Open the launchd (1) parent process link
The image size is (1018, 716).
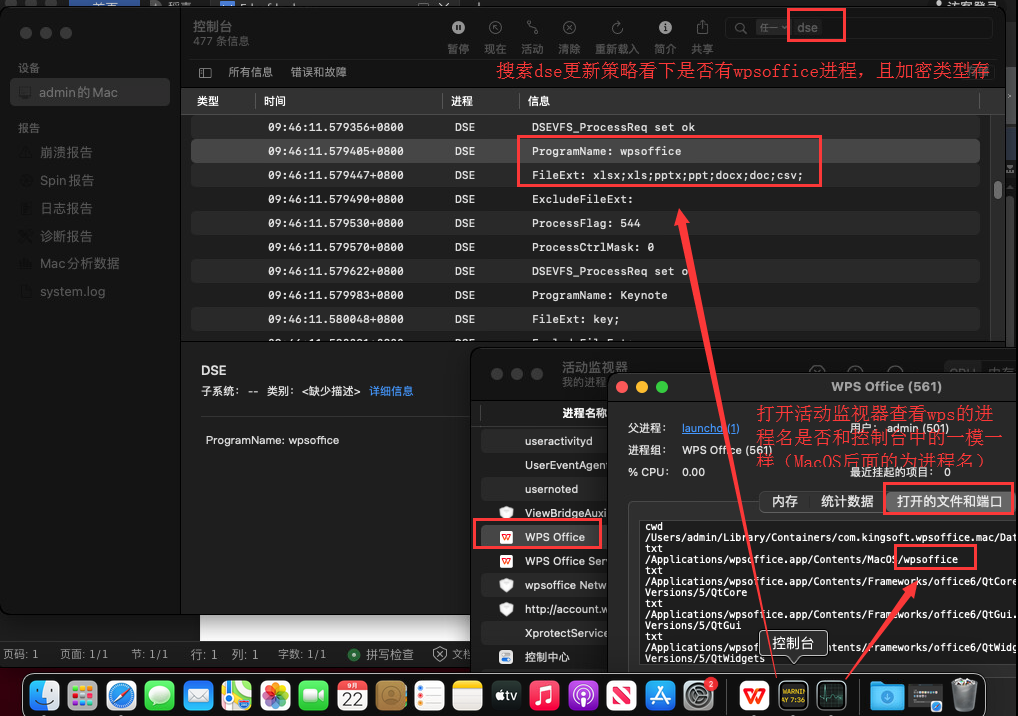pyautogui.click(x=710, y=428)
